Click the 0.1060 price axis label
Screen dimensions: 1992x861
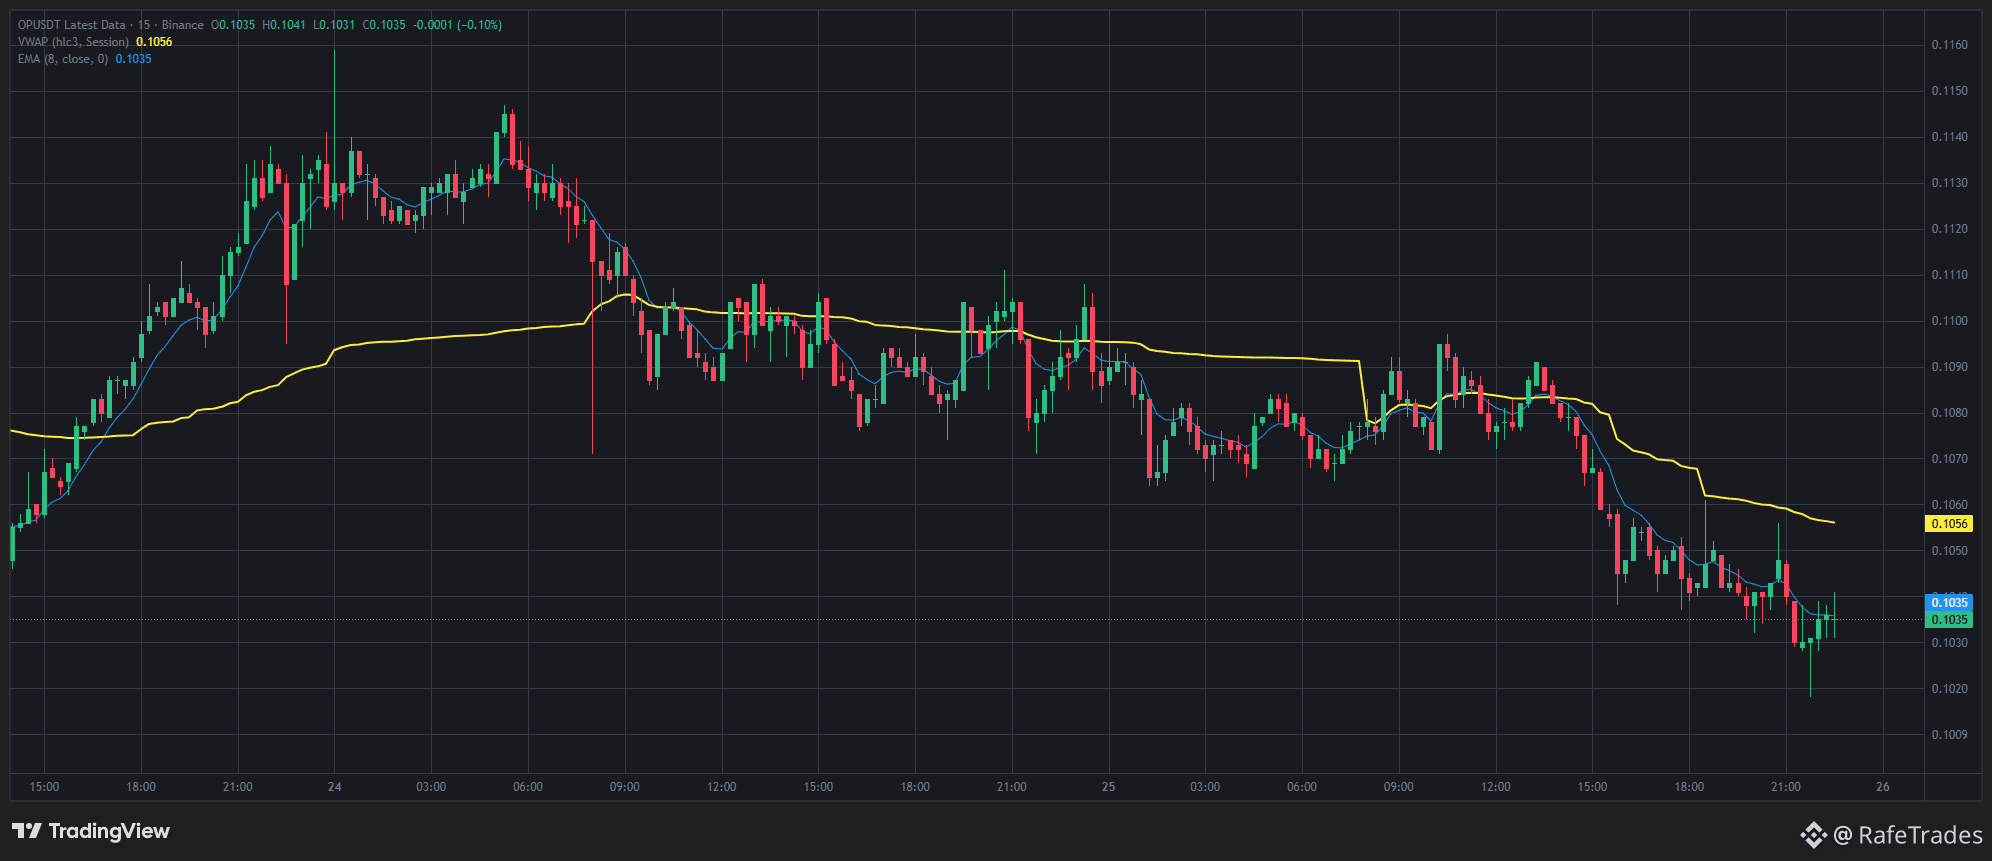click(1949, 505)
